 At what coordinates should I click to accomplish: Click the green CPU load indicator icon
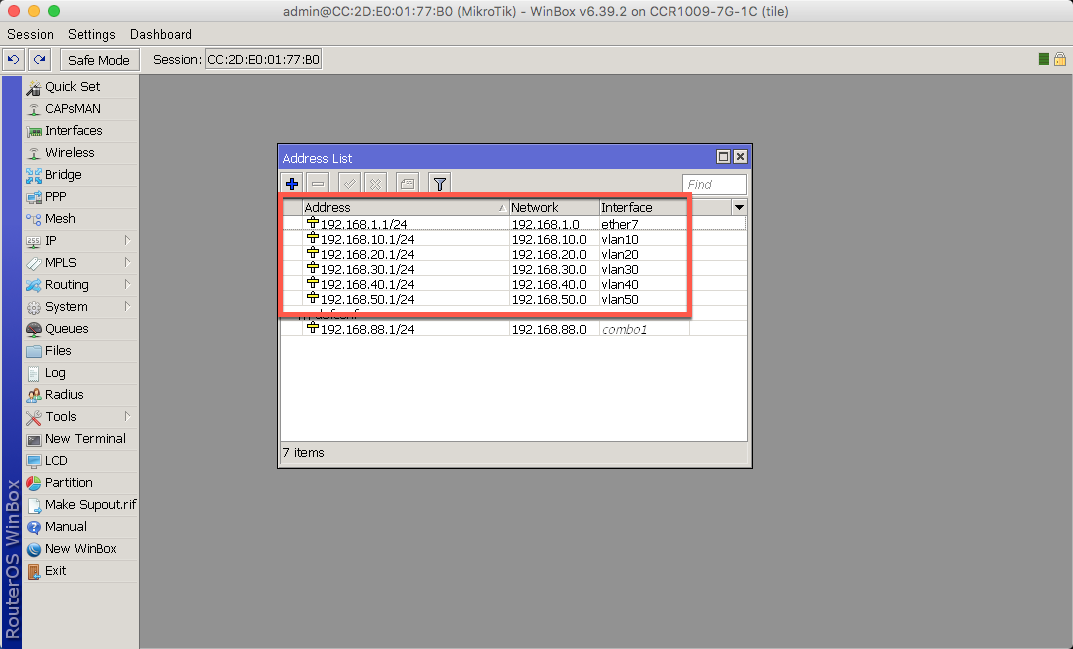point(1044,60)
